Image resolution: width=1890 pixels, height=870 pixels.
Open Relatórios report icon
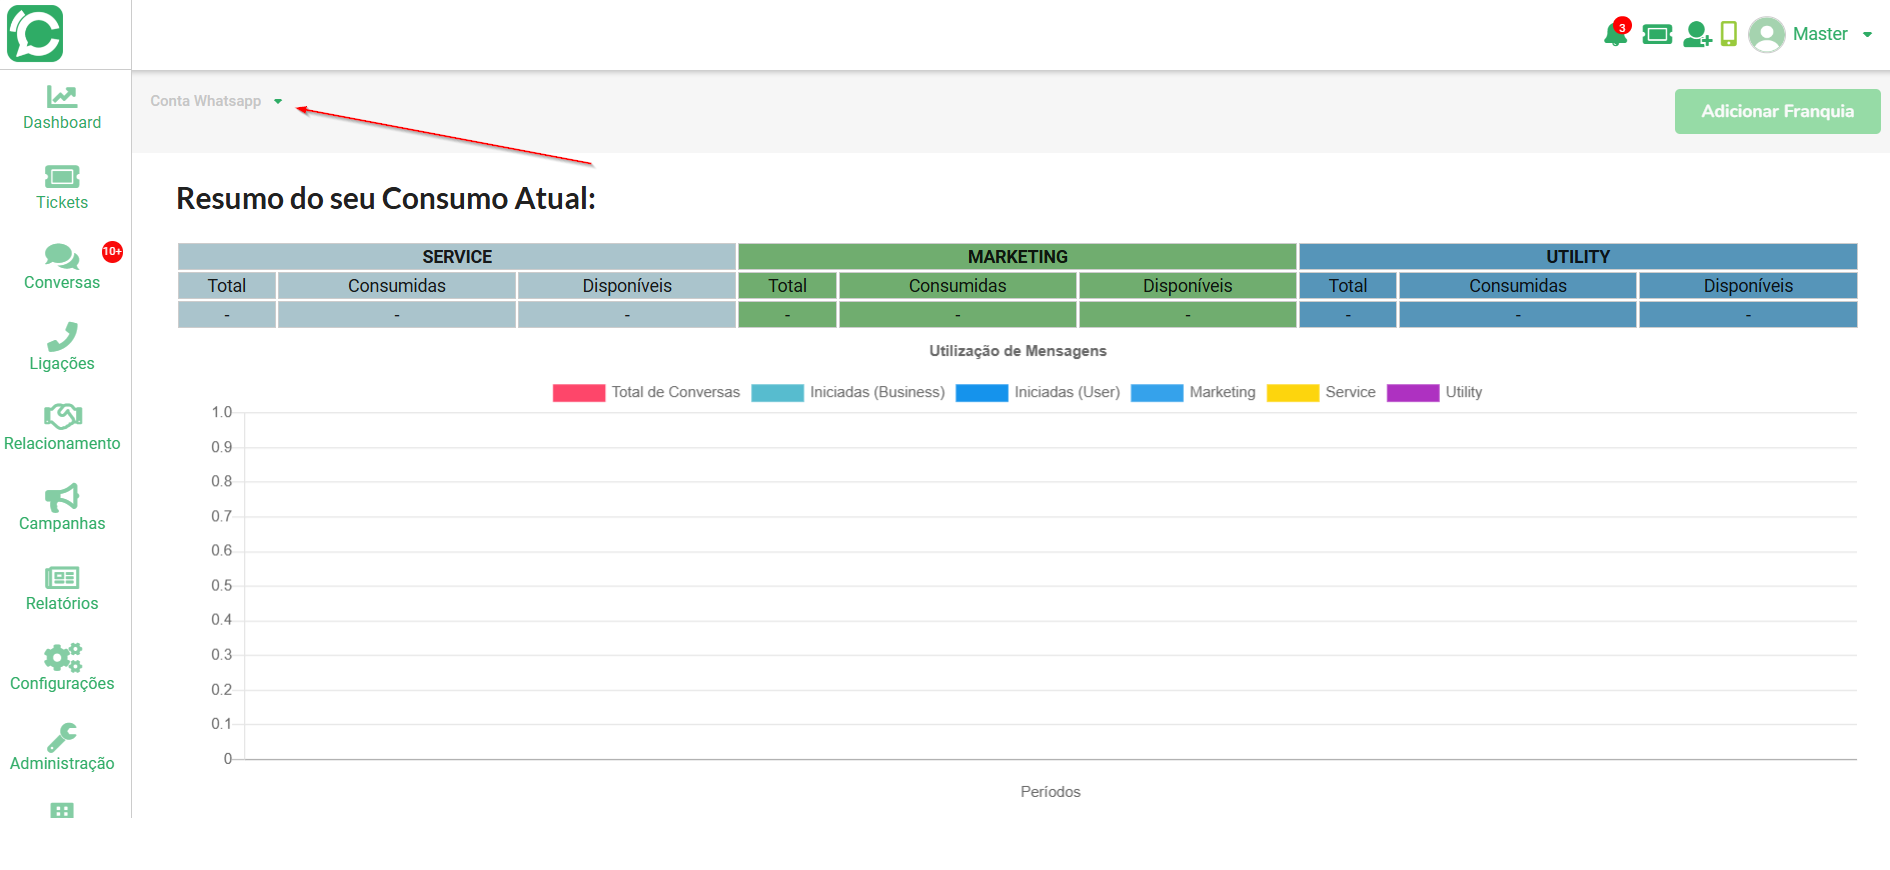pyautogui.click(x=62, y=577)
